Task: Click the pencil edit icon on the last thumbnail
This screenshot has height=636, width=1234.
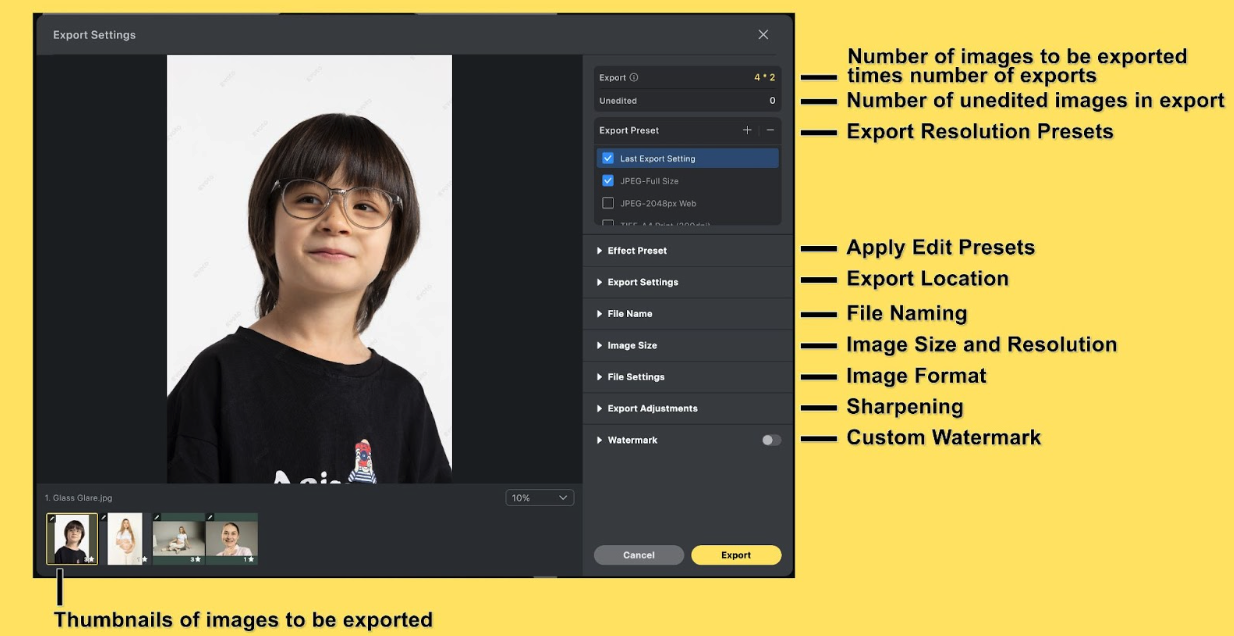Action: point(210,517)
